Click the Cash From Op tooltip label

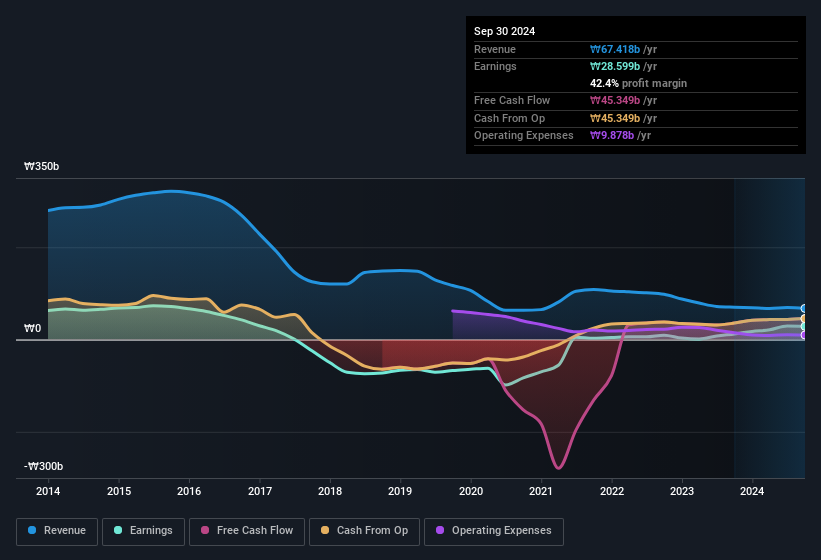pyautogui.click(x=509, y=118)
